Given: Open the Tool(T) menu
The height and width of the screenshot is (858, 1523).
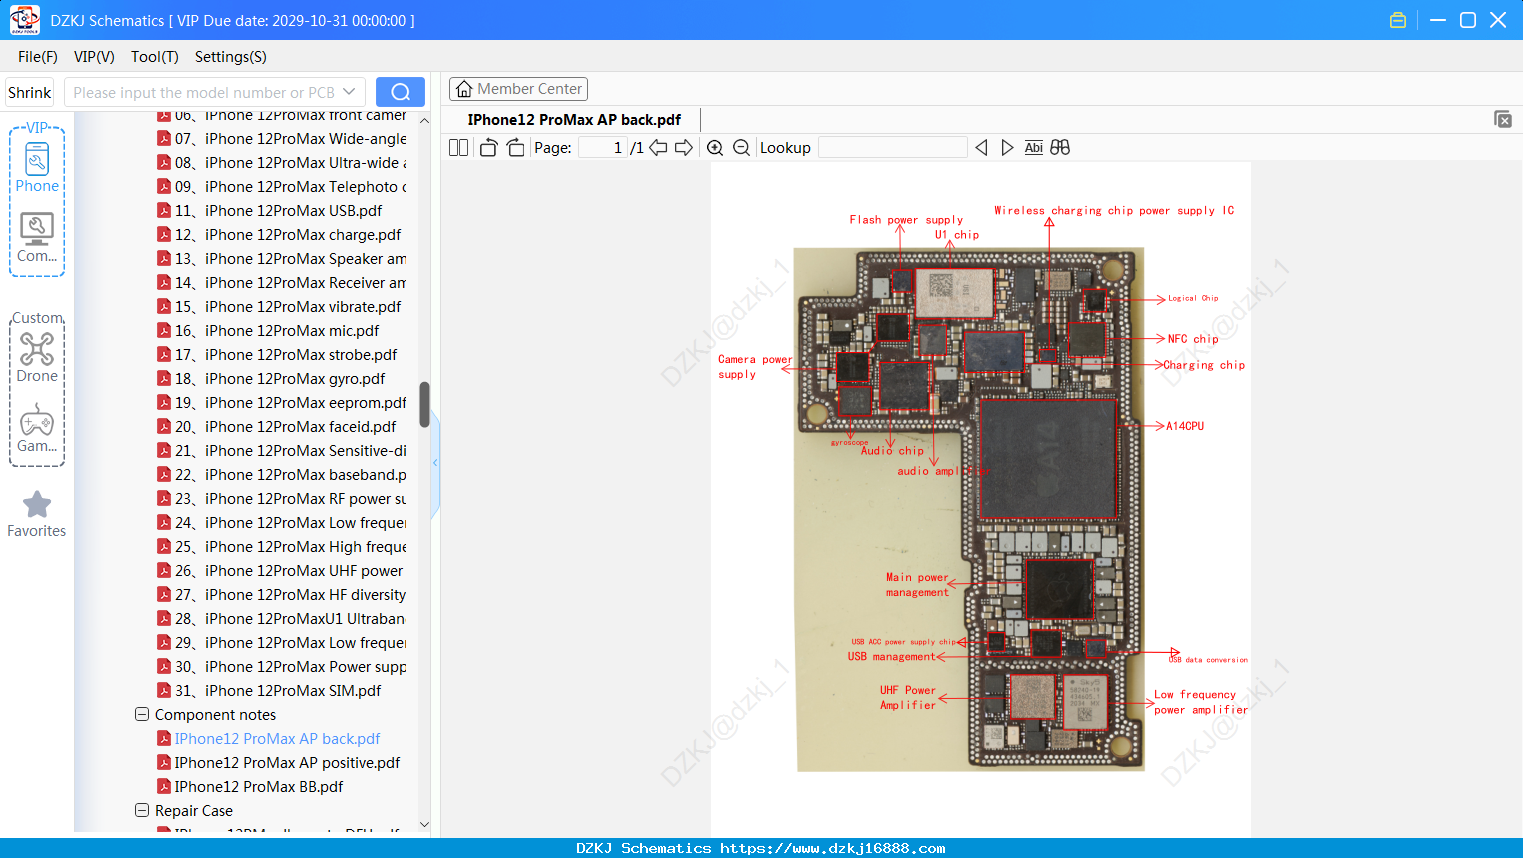Looking at the screenshot, I should click(155, 57).
